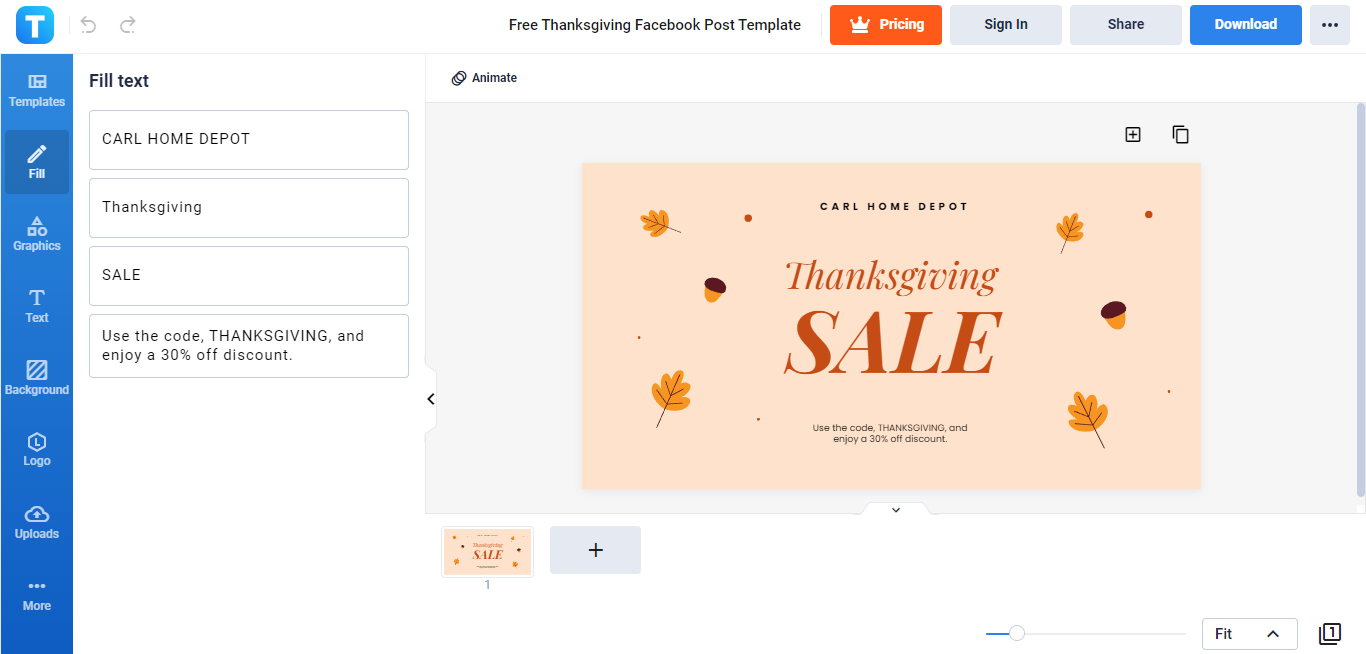Select the page 1 thumbnail

click(487, 552)
